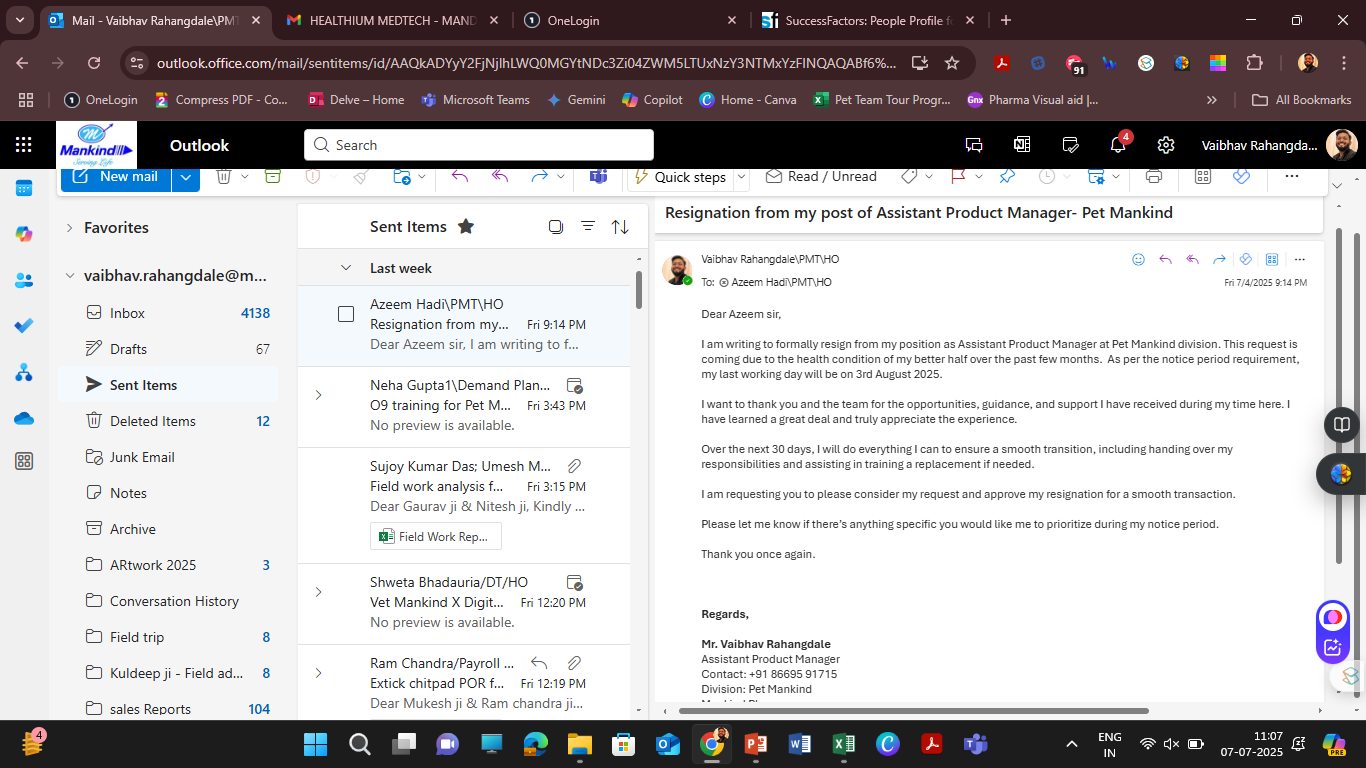This screenshot has width=1366, height=768.
Task: Expand the Favorites folder group
Action: [69, 228]
